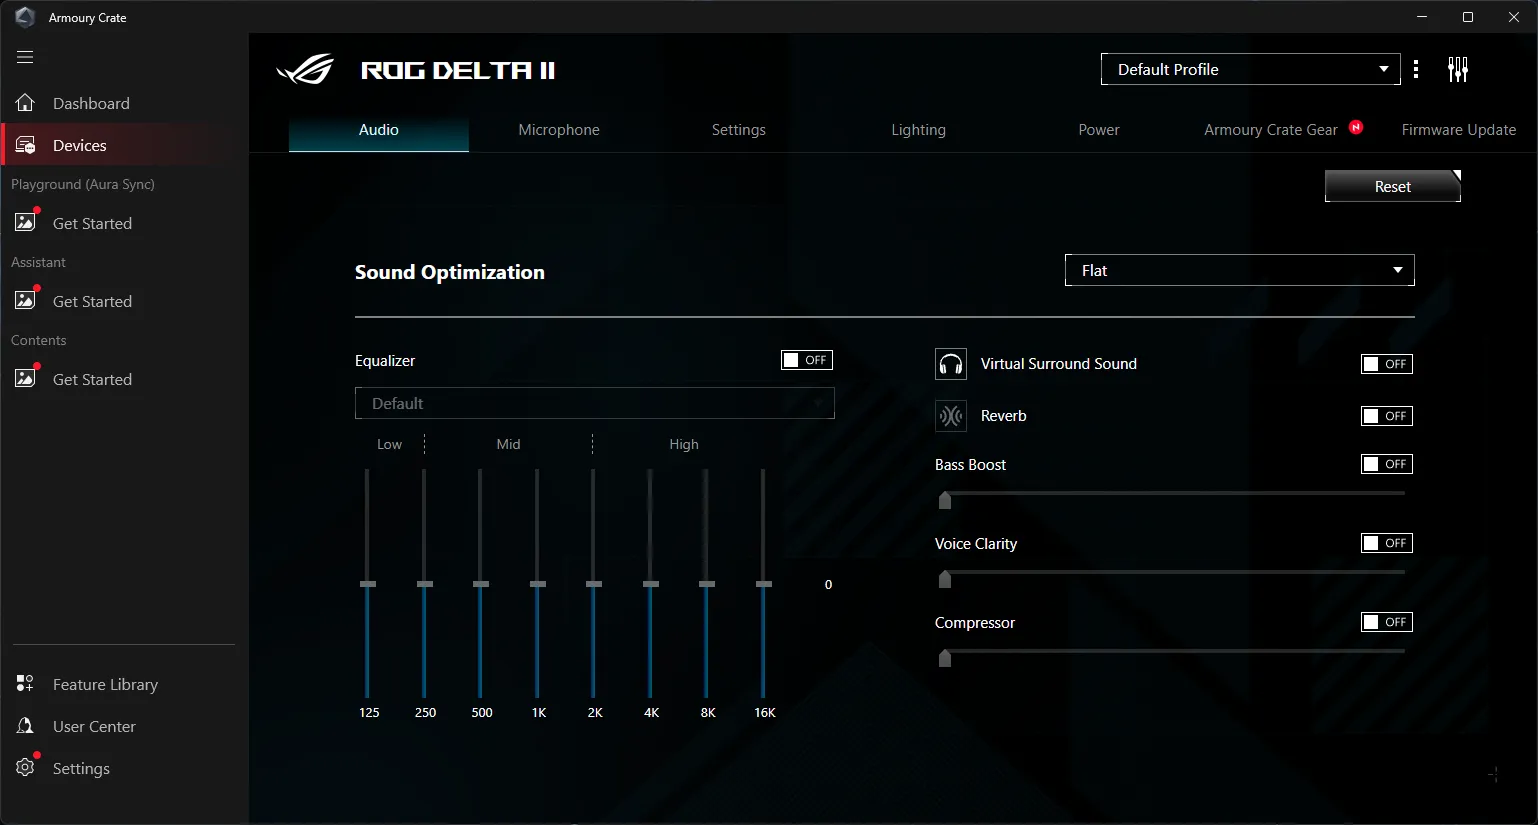
Task: Click the Reset button
Action: tap(1393, 186)
